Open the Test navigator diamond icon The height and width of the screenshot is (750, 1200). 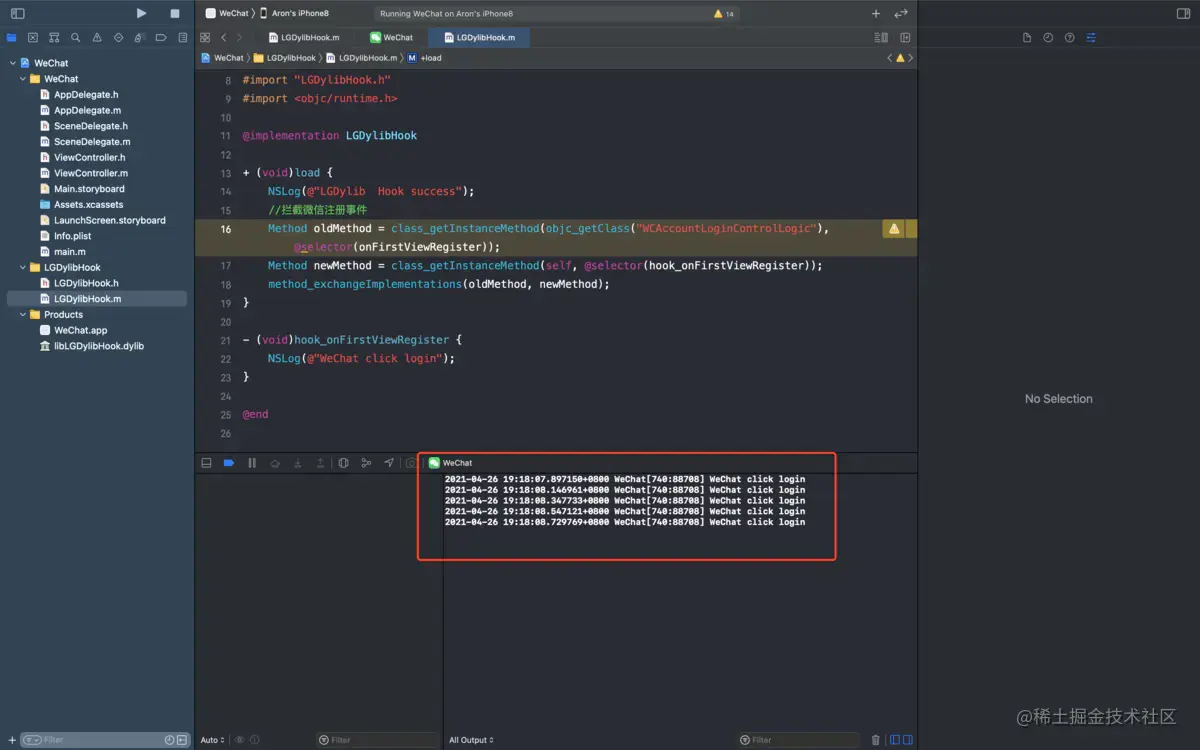coord(118,37)
